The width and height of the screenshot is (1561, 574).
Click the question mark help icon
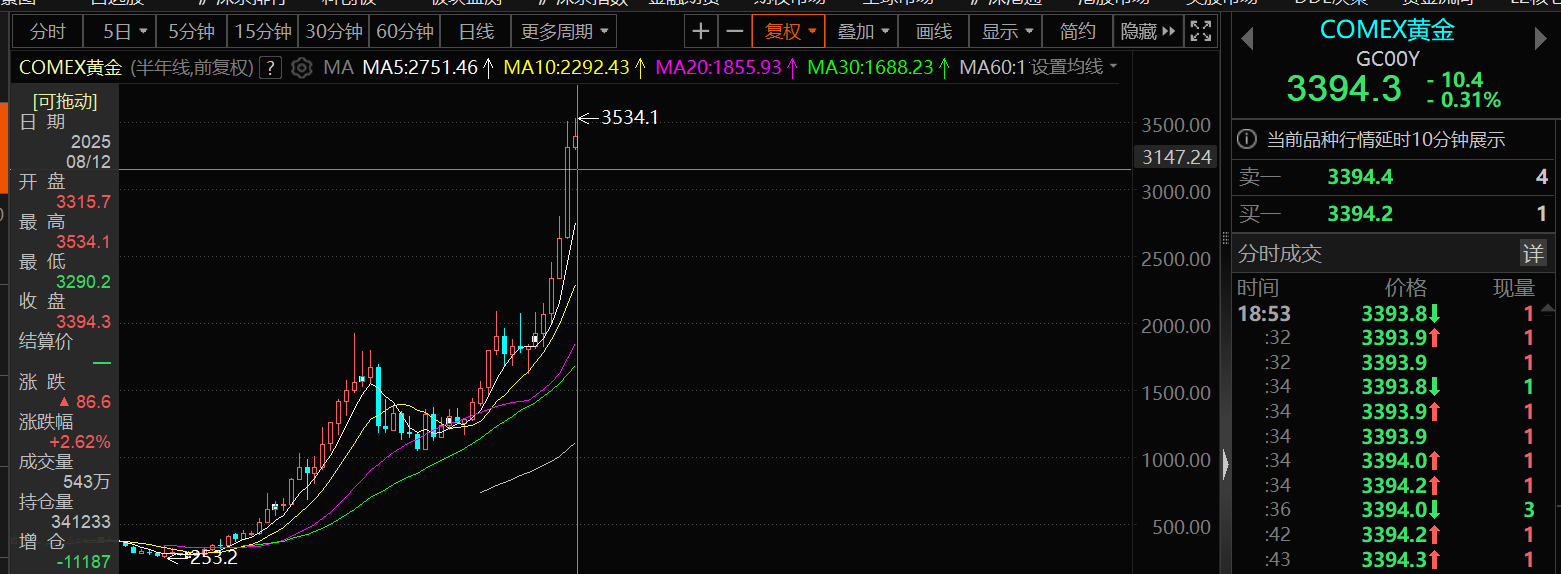[x=270, y=68]
